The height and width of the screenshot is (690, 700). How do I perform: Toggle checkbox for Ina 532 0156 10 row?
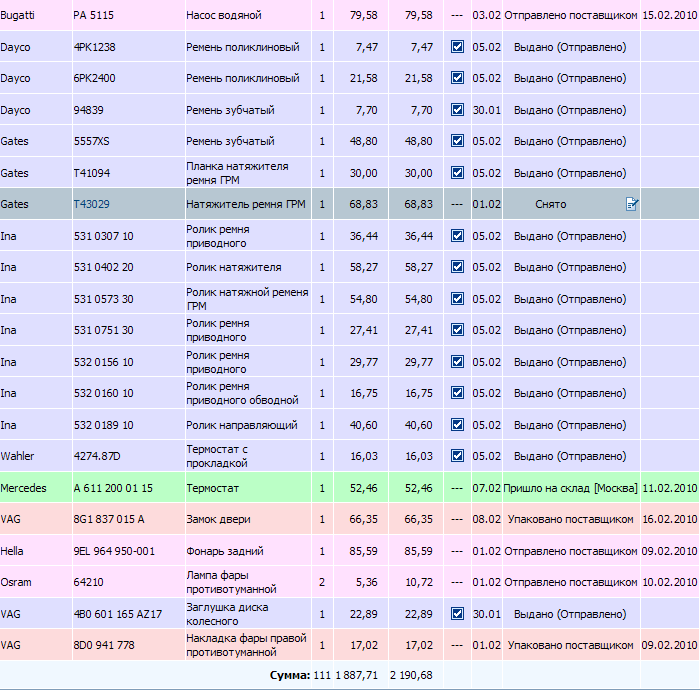(x=457, y=361)
